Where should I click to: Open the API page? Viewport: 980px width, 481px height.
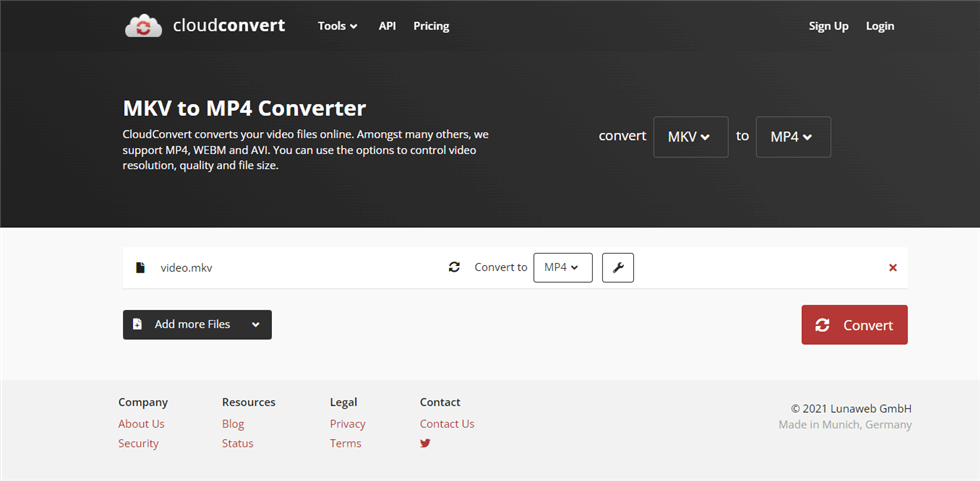pyautogui.click(x=387, y=26)
